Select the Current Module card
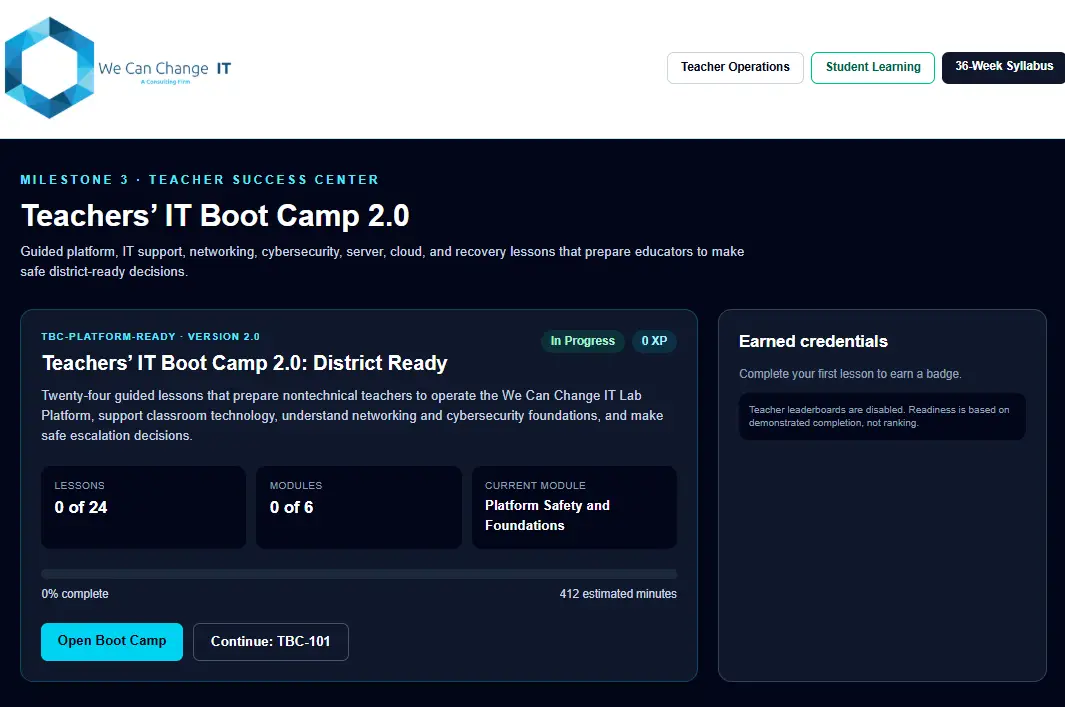The image size is (1065, 707). (x=574, y=507)
